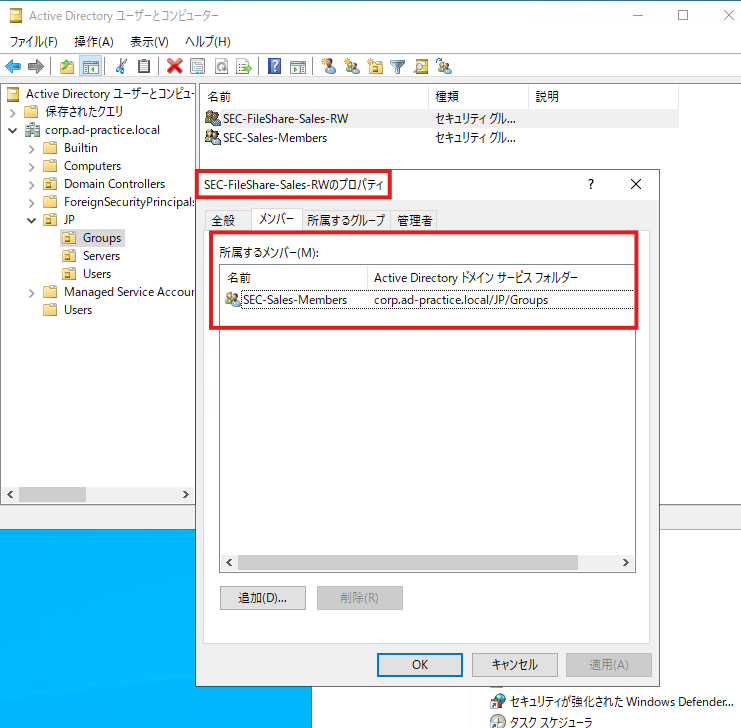Select the Copy clipboard icon

144,67
